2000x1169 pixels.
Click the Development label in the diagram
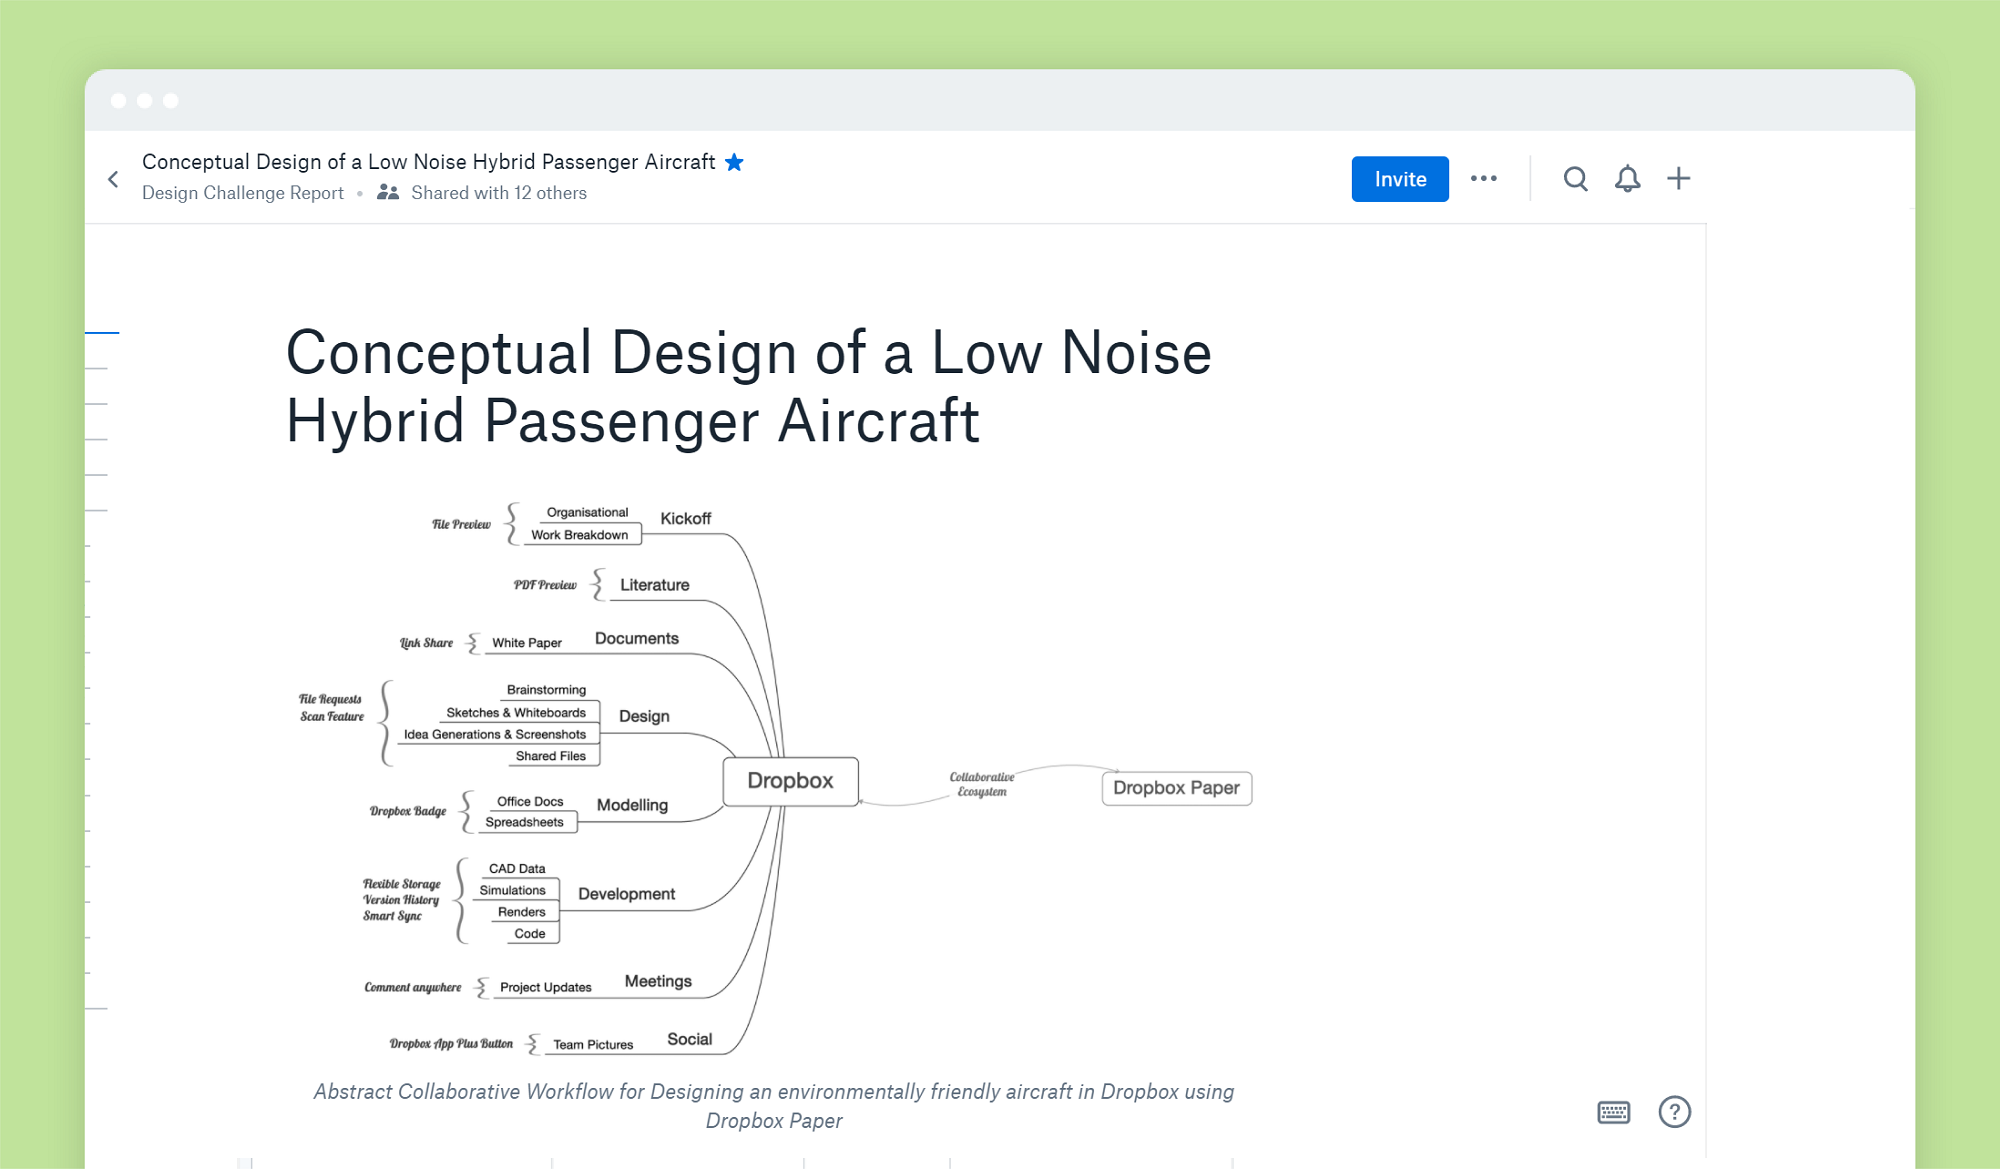627,894
